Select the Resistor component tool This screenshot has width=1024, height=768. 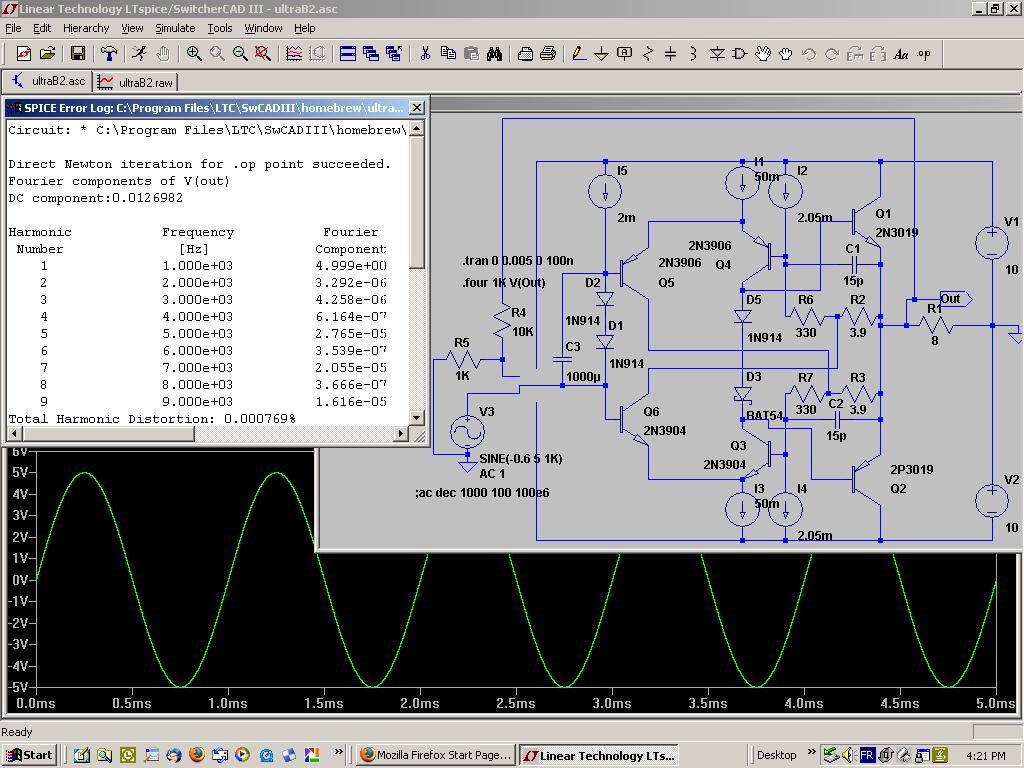click(648, 54)
